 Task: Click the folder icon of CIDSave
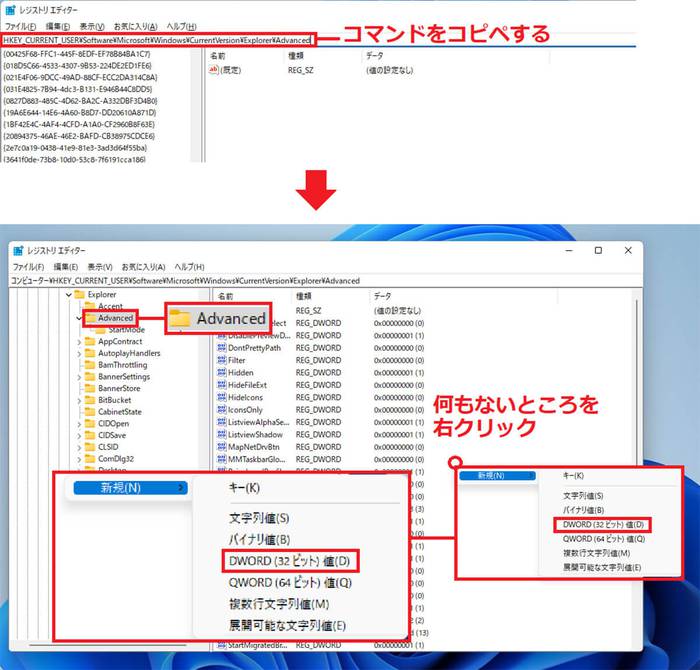90,435
